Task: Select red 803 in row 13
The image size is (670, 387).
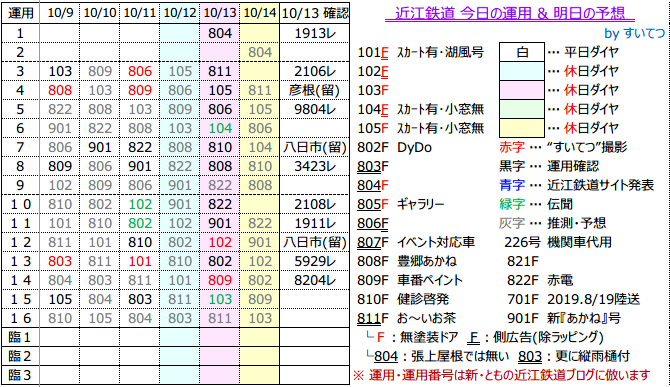Action: [60, 261]
